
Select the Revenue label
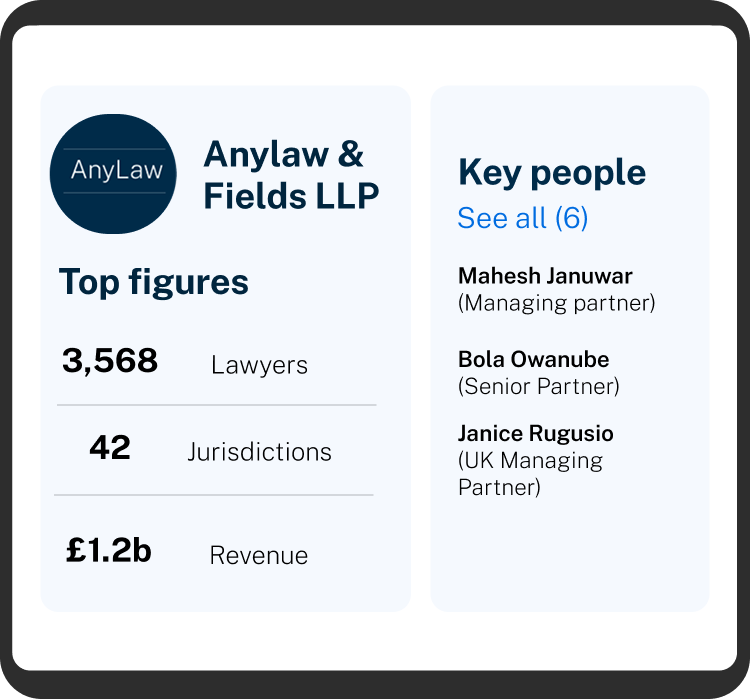tap(258, 556)
